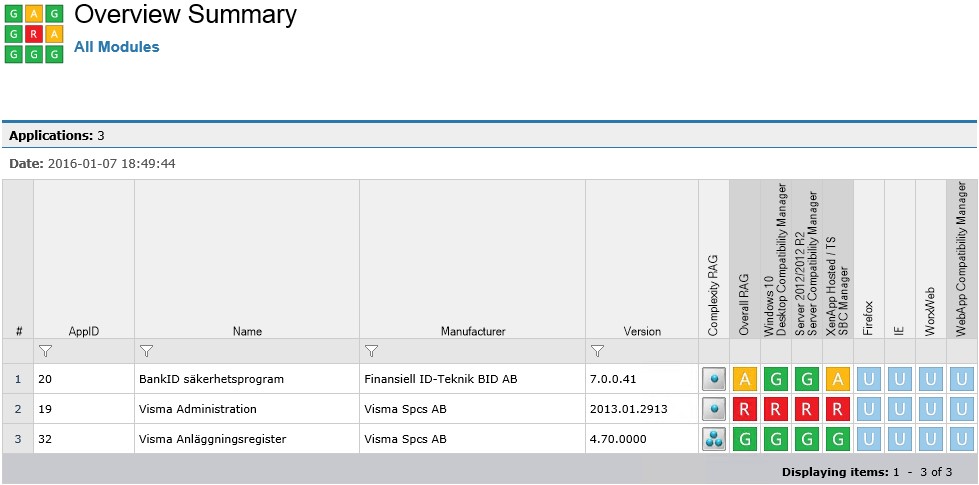Open the AppID column filter
This screenshot has width=979, height=485.
coord(45,351)
